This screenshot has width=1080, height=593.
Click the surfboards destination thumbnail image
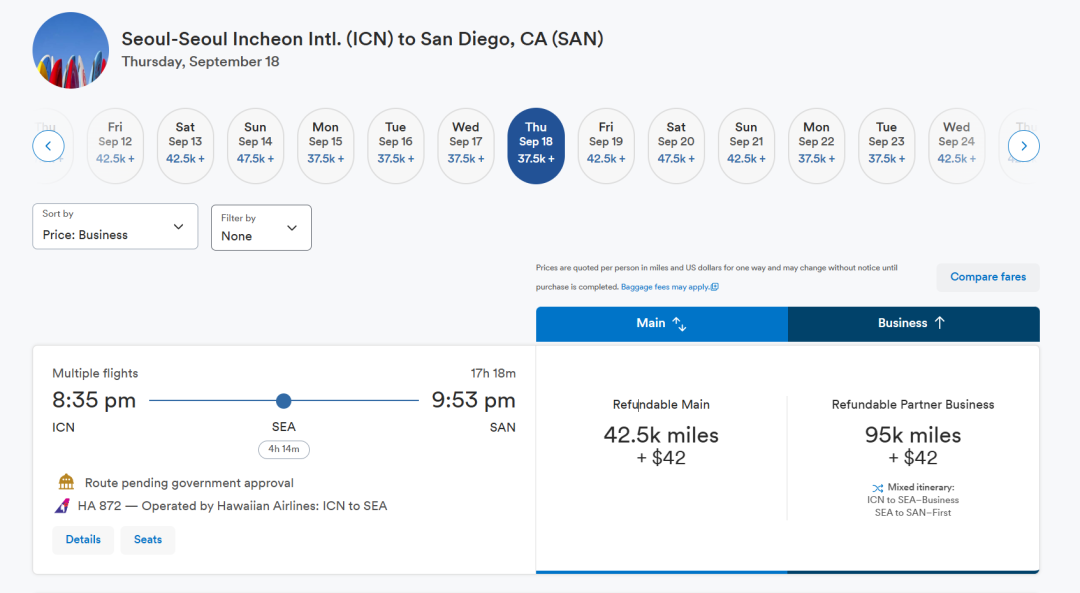(71, 51)
